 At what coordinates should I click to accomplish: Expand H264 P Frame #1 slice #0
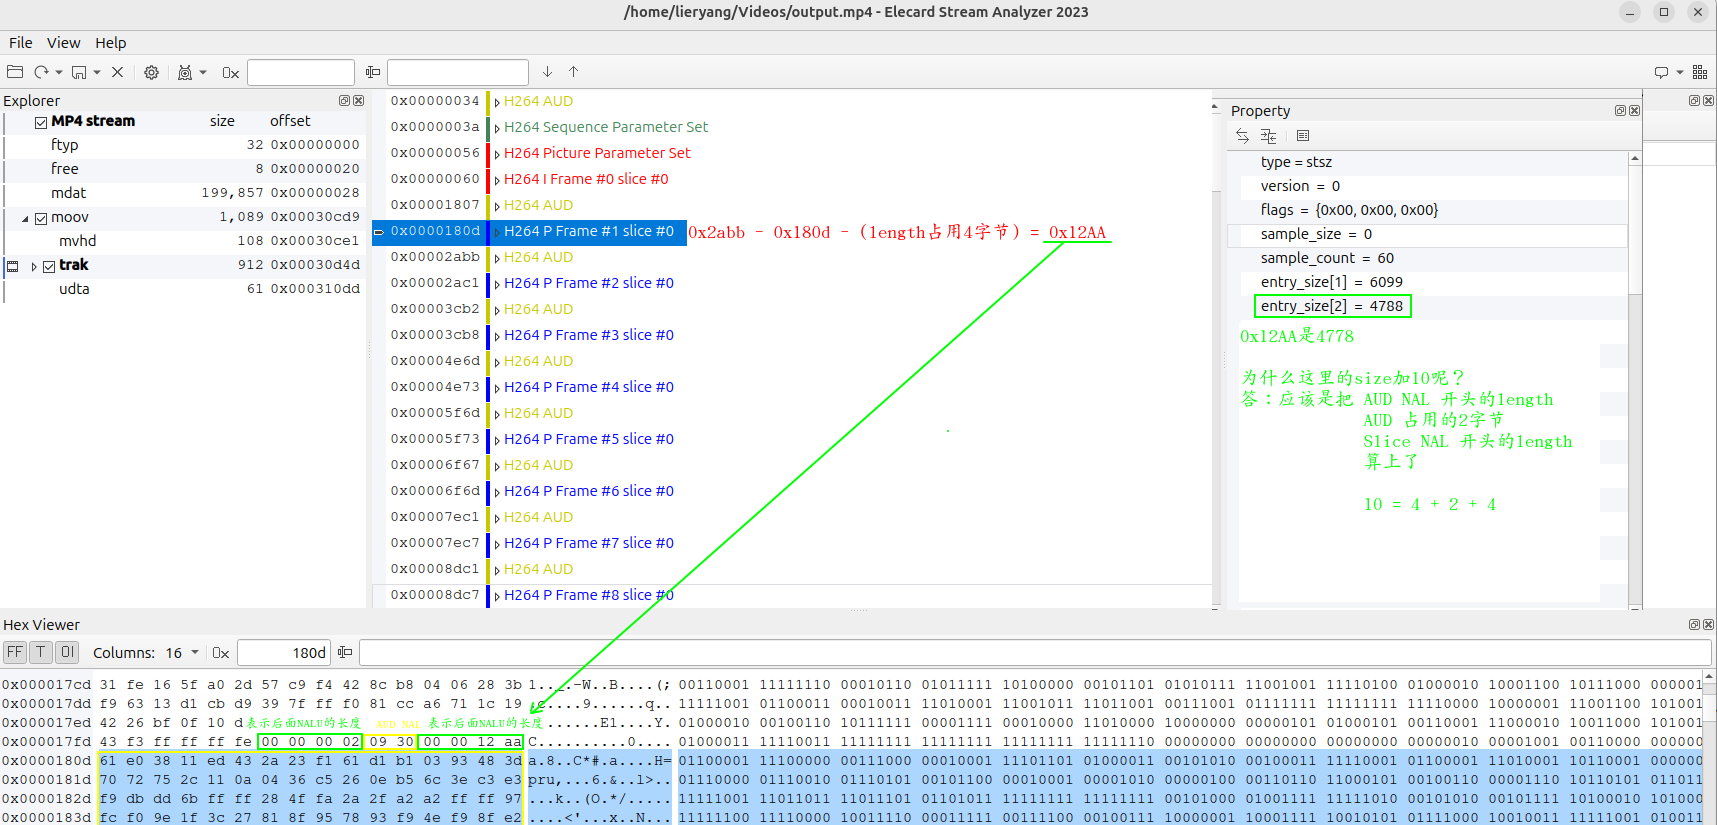497,232
